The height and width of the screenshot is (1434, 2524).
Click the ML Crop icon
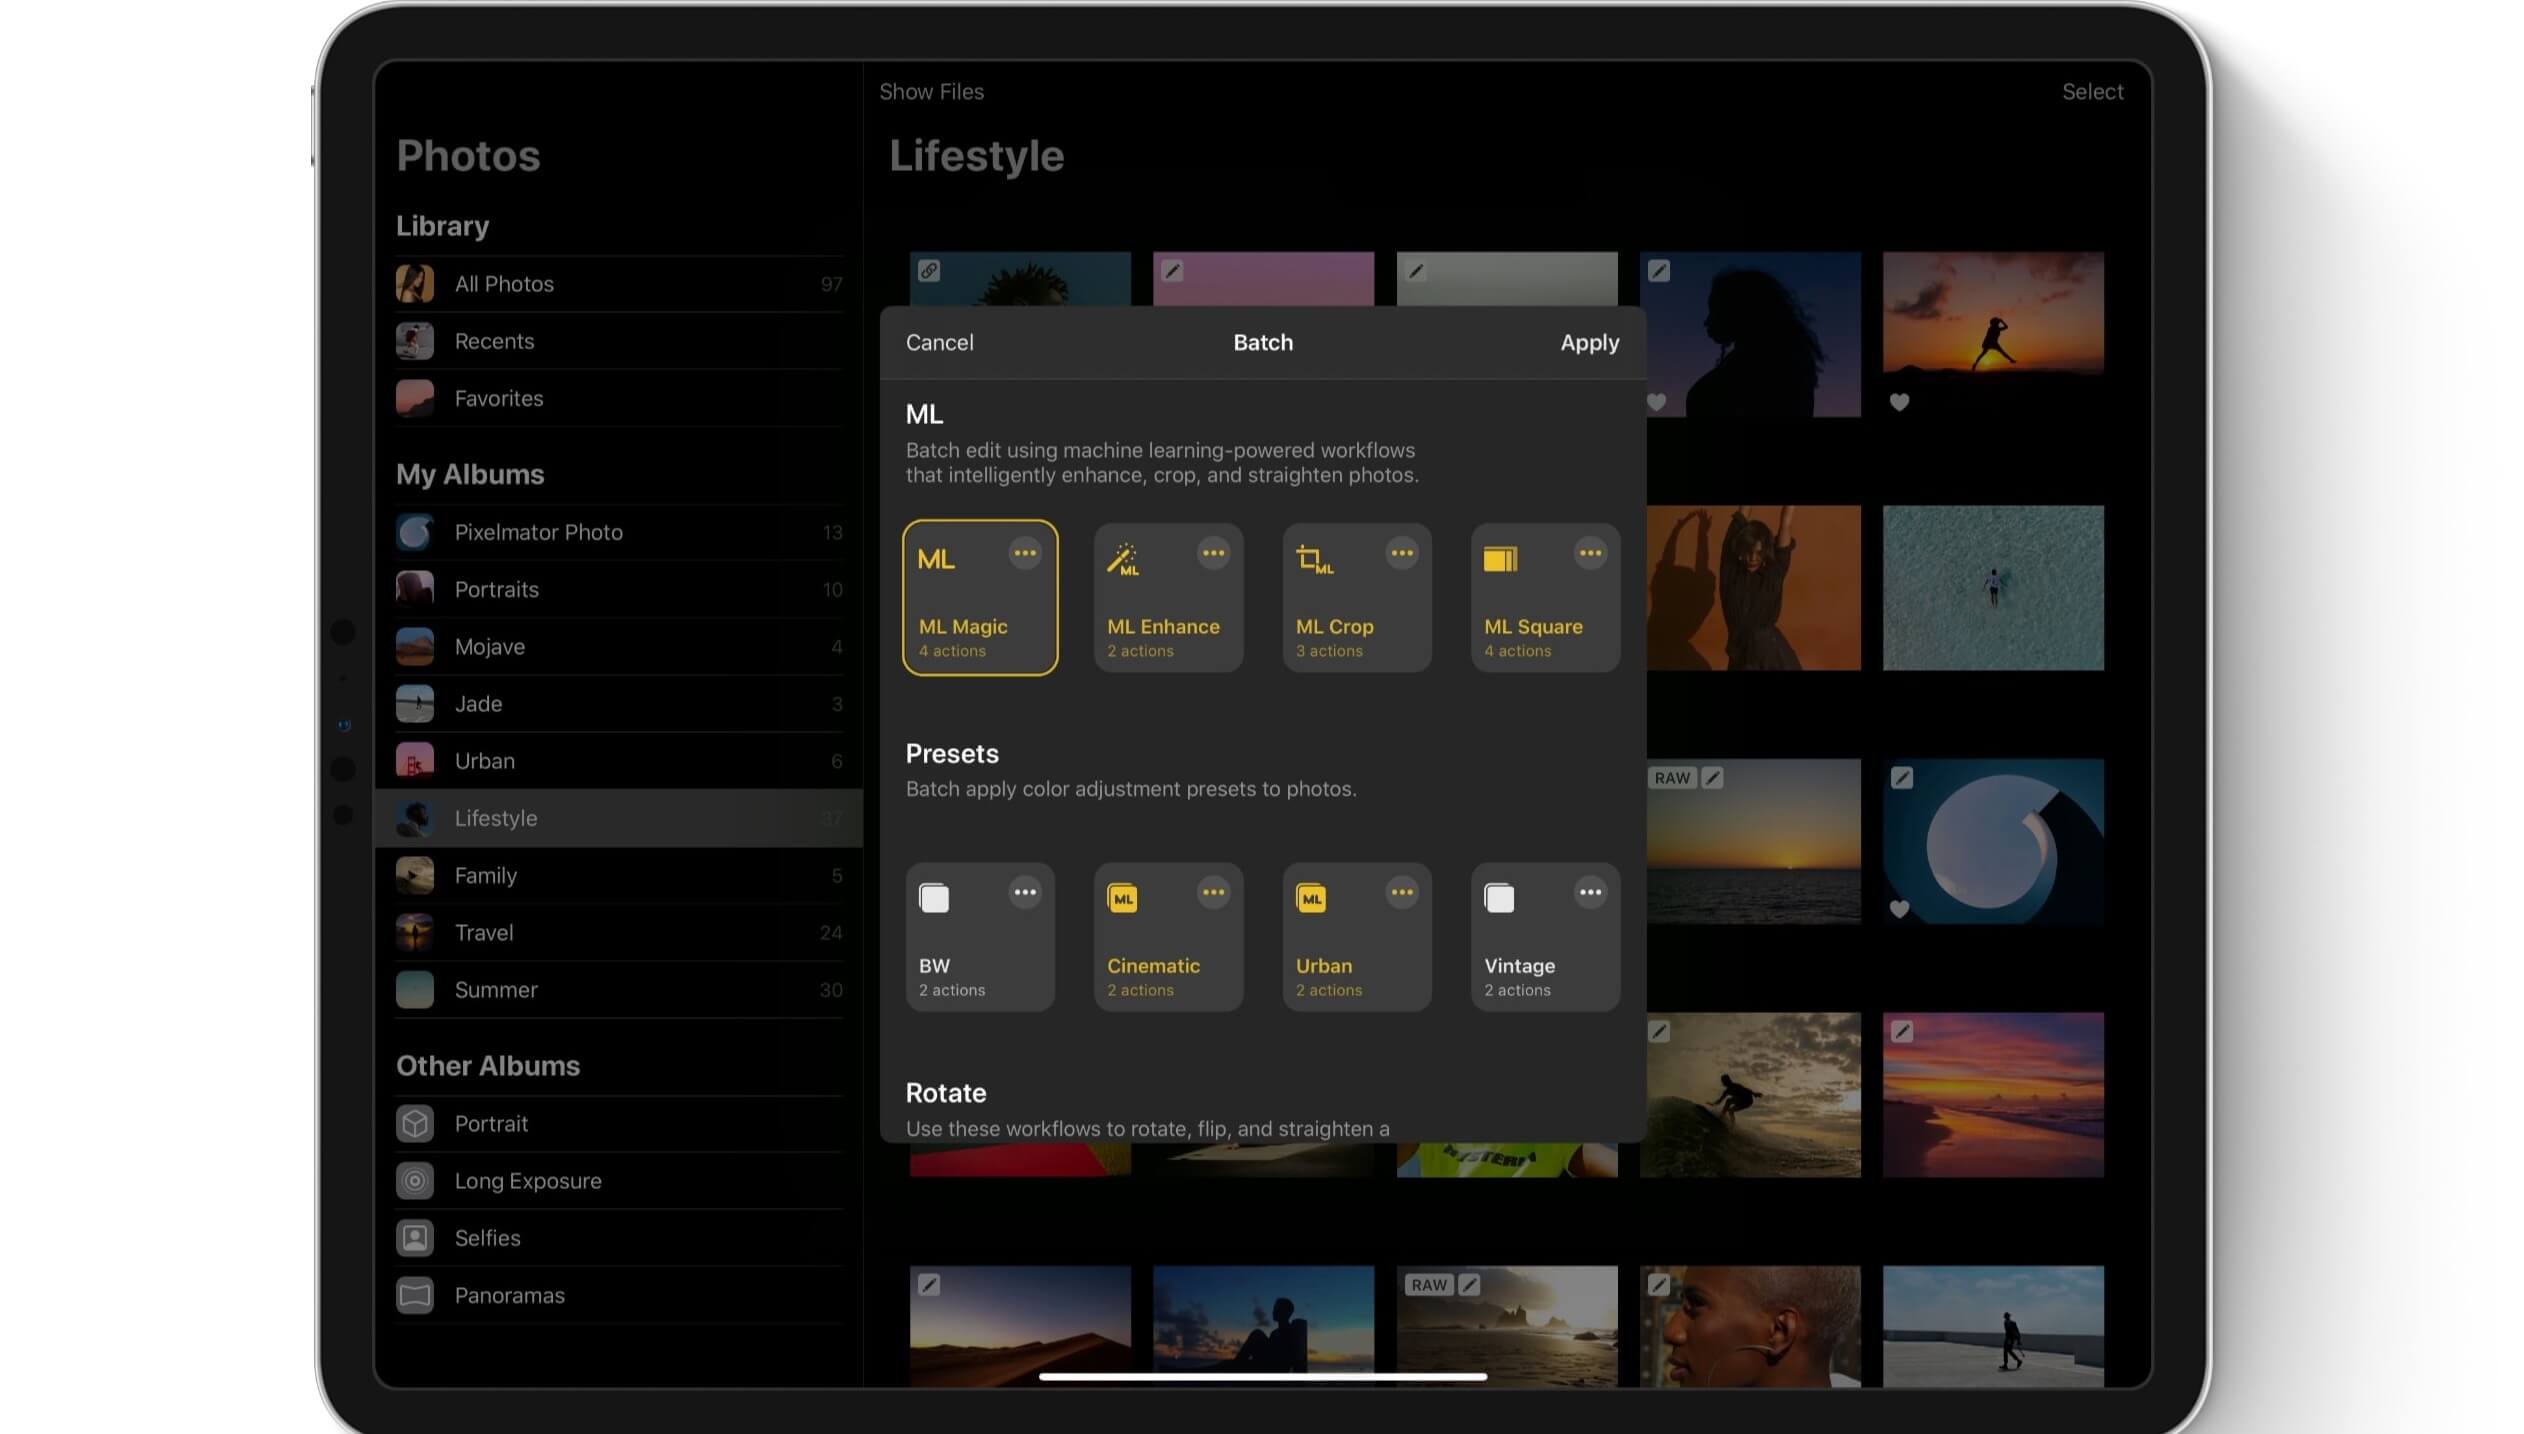tap(1314, 560)
